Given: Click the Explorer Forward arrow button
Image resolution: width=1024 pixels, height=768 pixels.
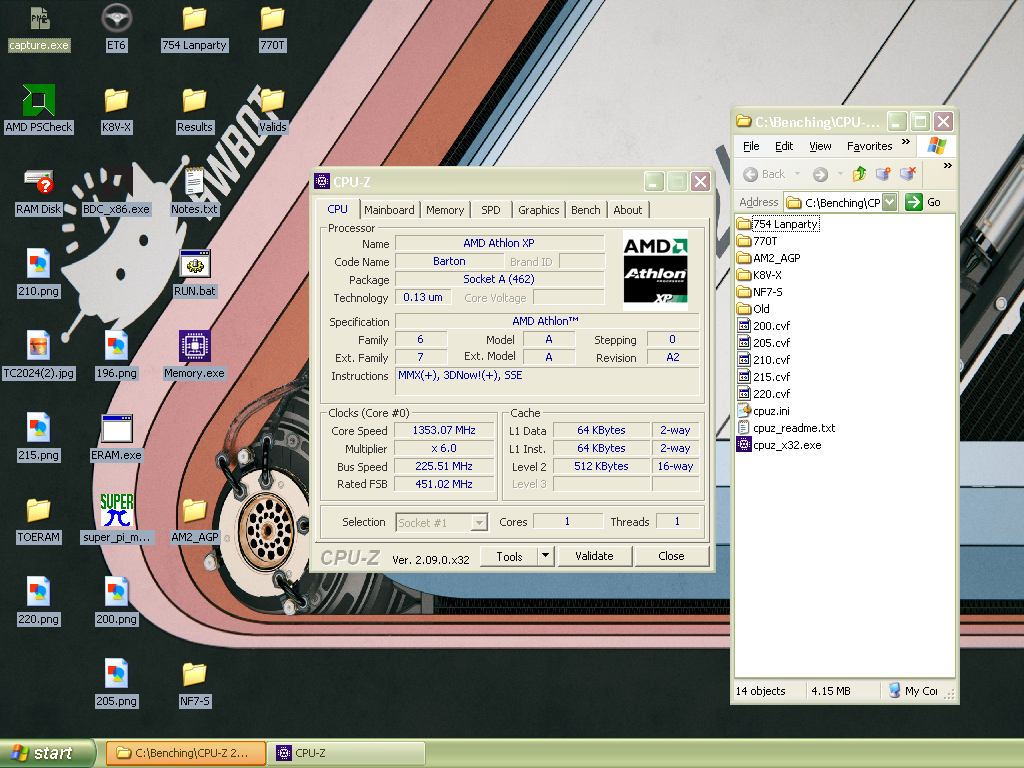Looking at the screenshot, I should click(820, 174).
